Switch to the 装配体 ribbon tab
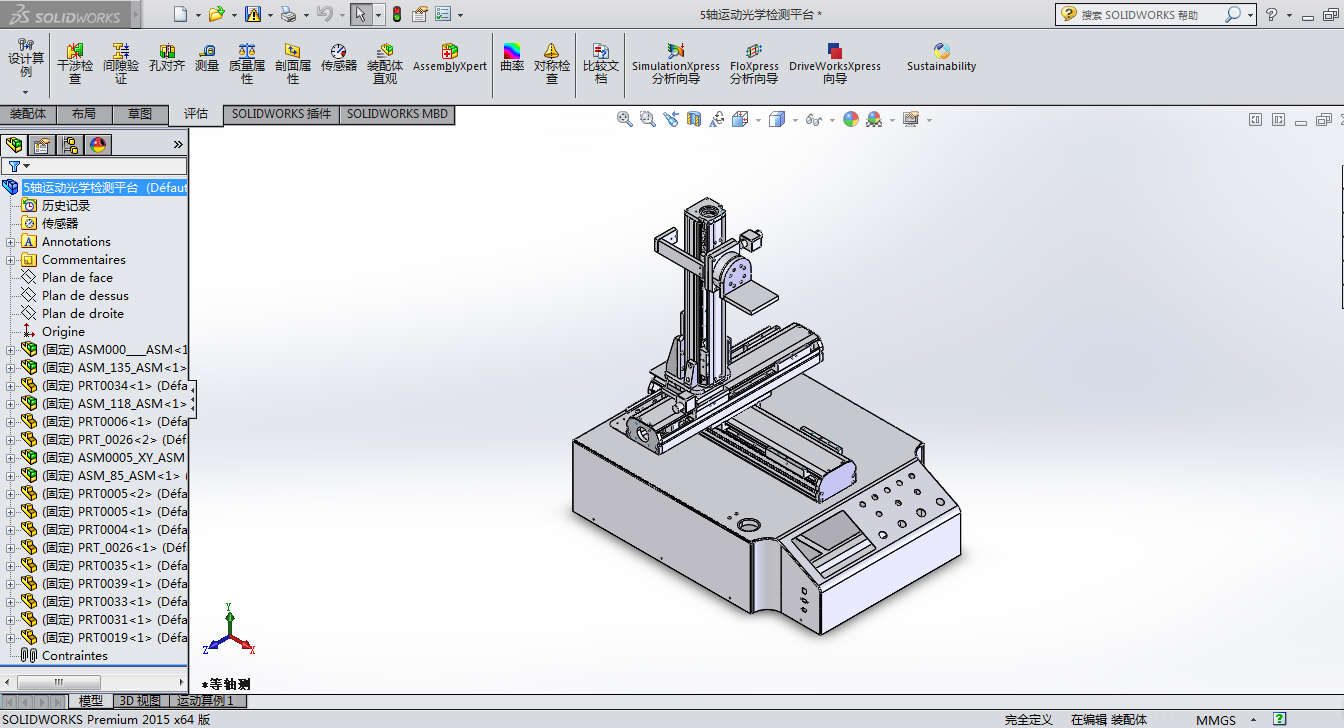 (x=28, y=114)
